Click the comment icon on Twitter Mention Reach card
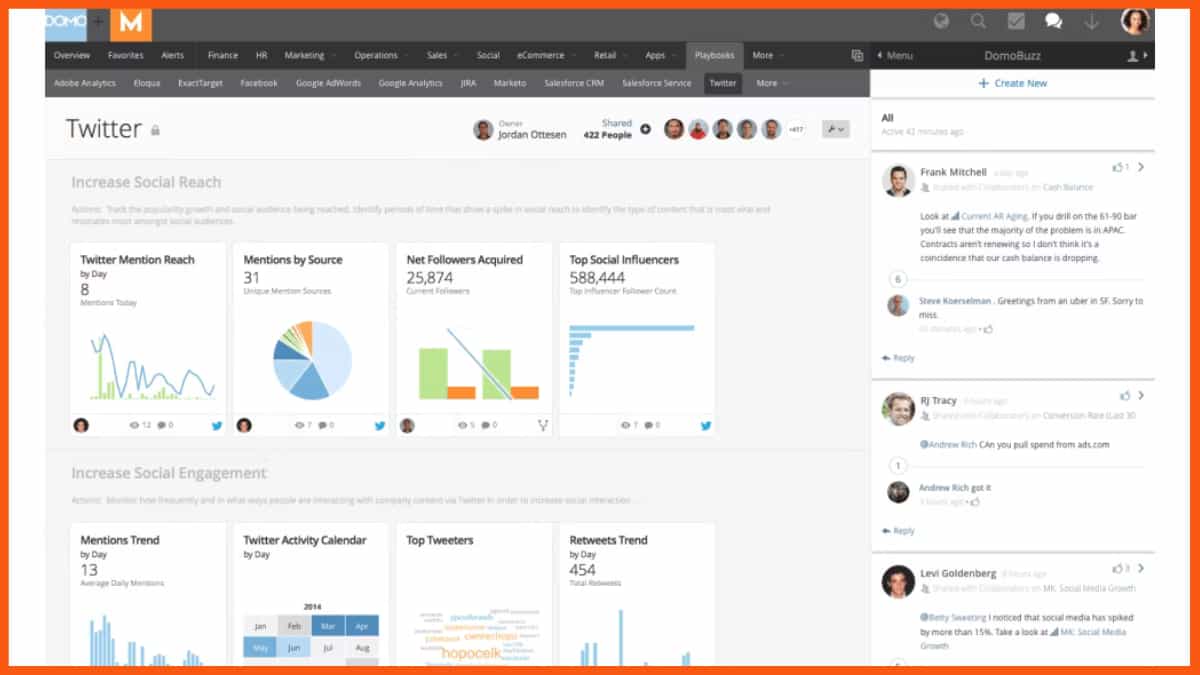This screenshot has height=675, width=1200. (x=161, y=425)
